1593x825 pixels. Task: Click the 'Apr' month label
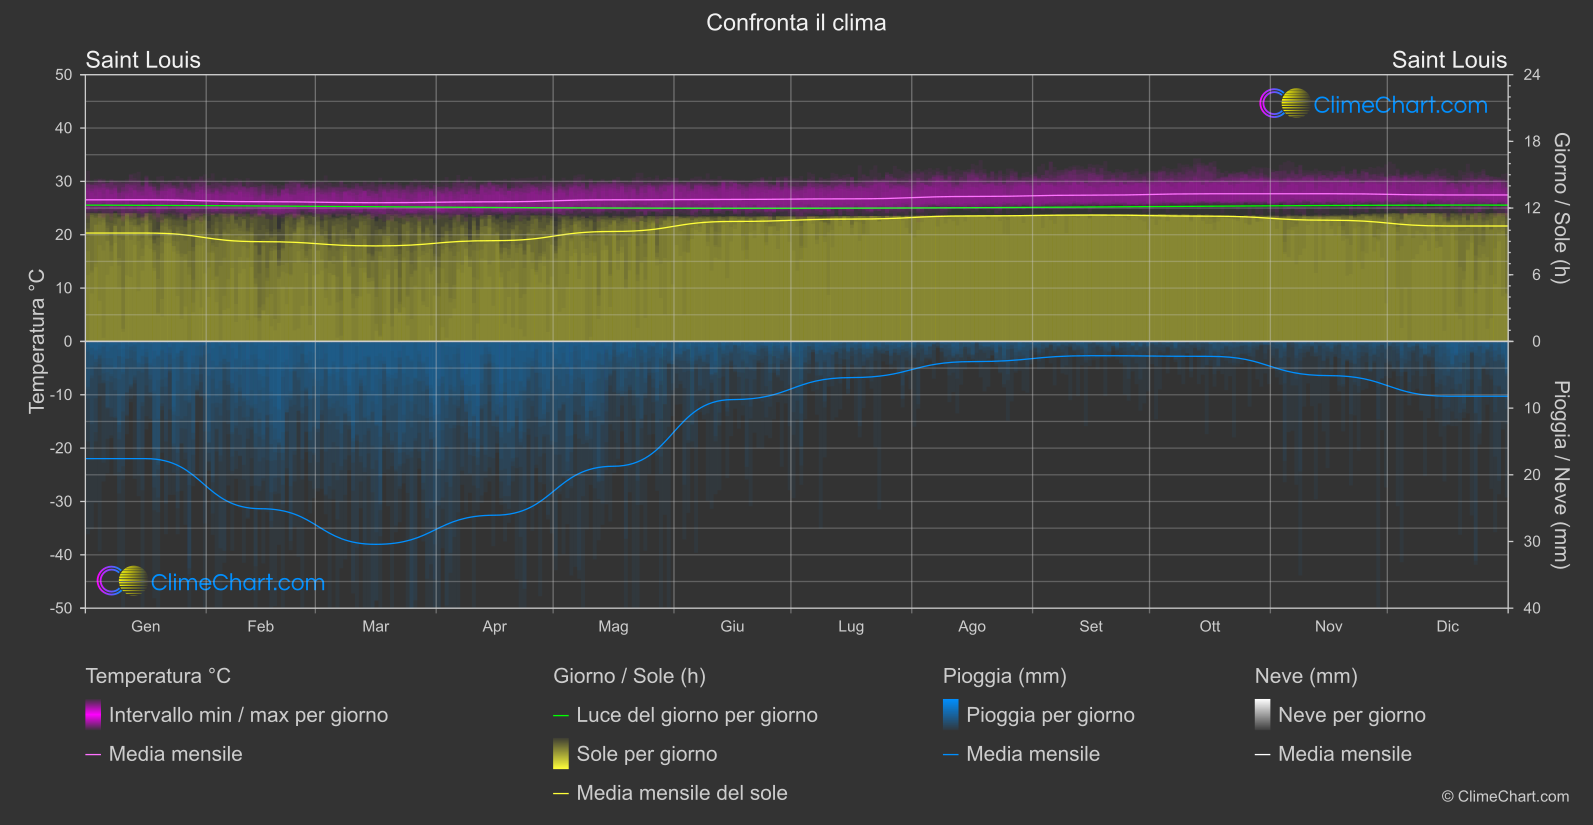point(495,626)
